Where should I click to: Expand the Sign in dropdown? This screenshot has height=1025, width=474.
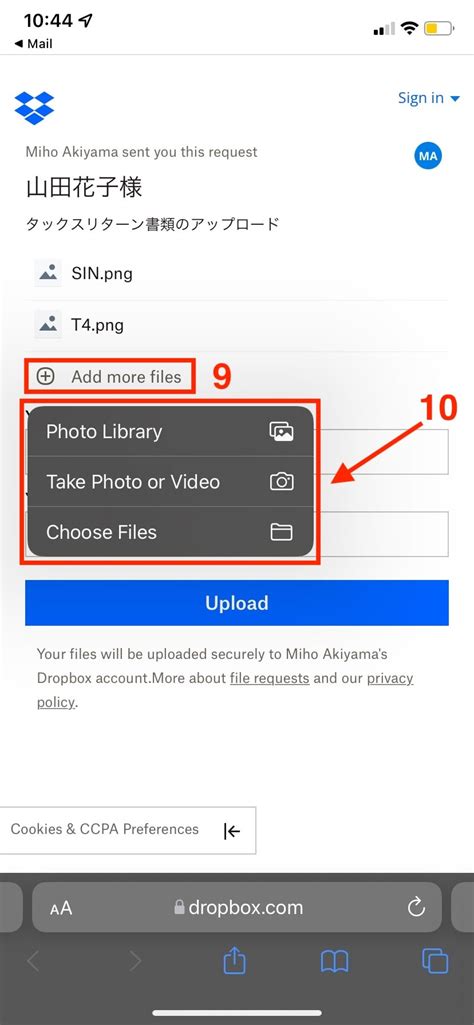pyautogui.click(x=430, y=98)
